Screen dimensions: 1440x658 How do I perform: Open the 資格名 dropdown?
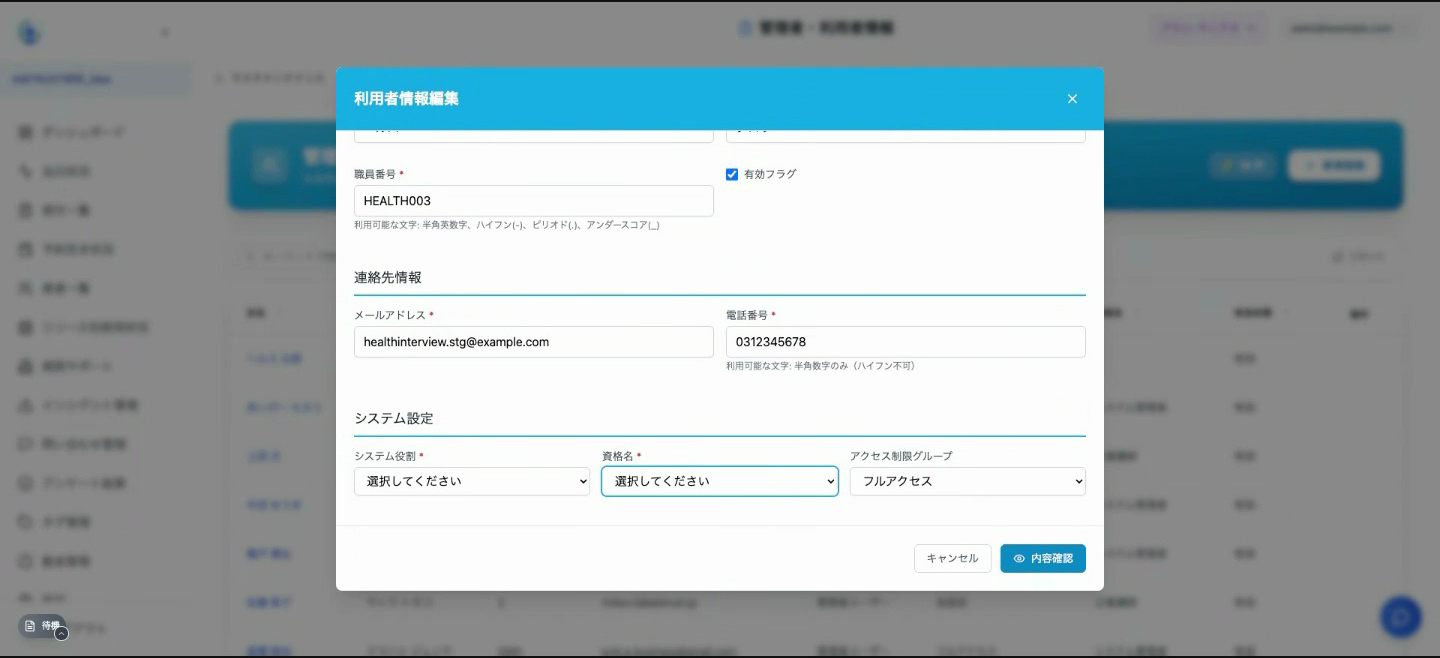pos(720,481)
